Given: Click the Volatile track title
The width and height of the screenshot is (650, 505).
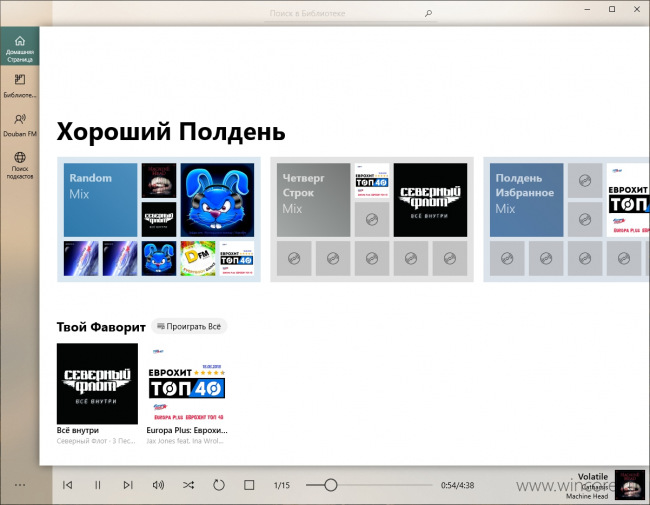Looking at the screenshot, I should (593, 476).
